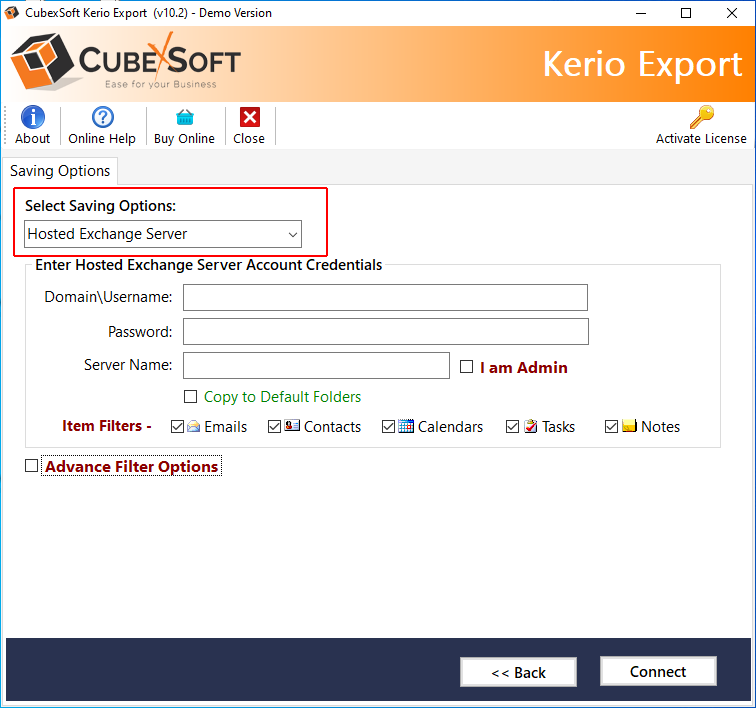The height and width of the screenshot is (708, 756).
Task: Enable the I am Admin checkbox
Action: click(x=466, y=367)
